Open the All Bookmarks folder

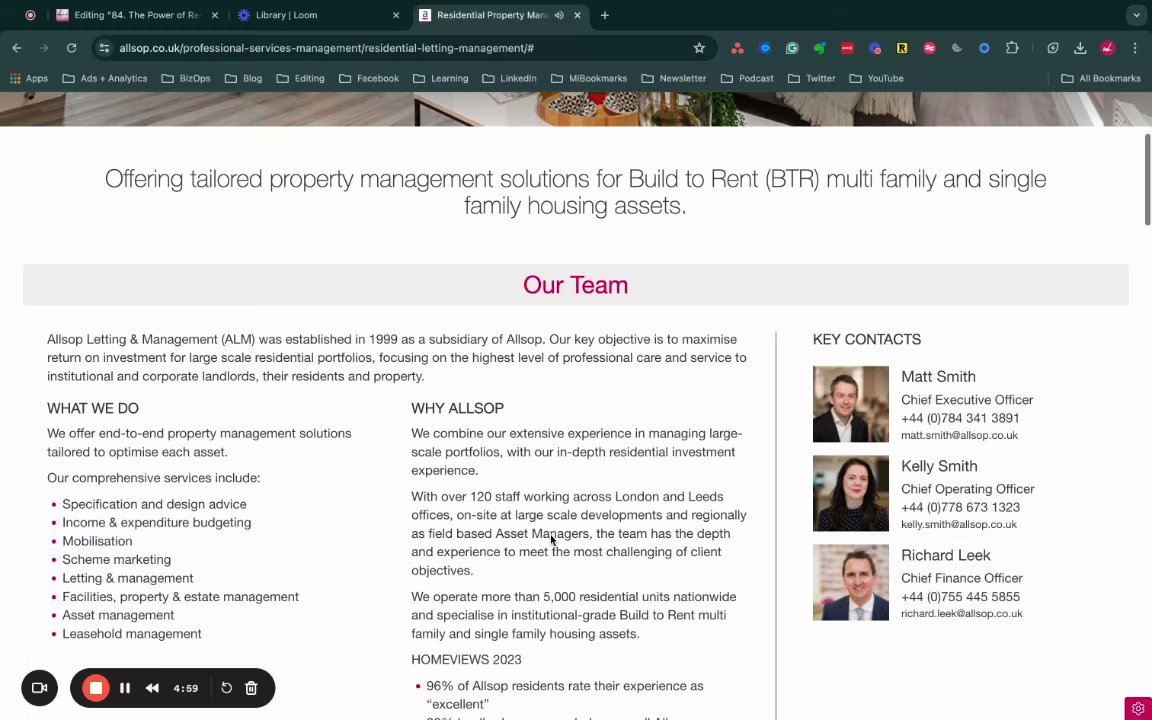1101,78
